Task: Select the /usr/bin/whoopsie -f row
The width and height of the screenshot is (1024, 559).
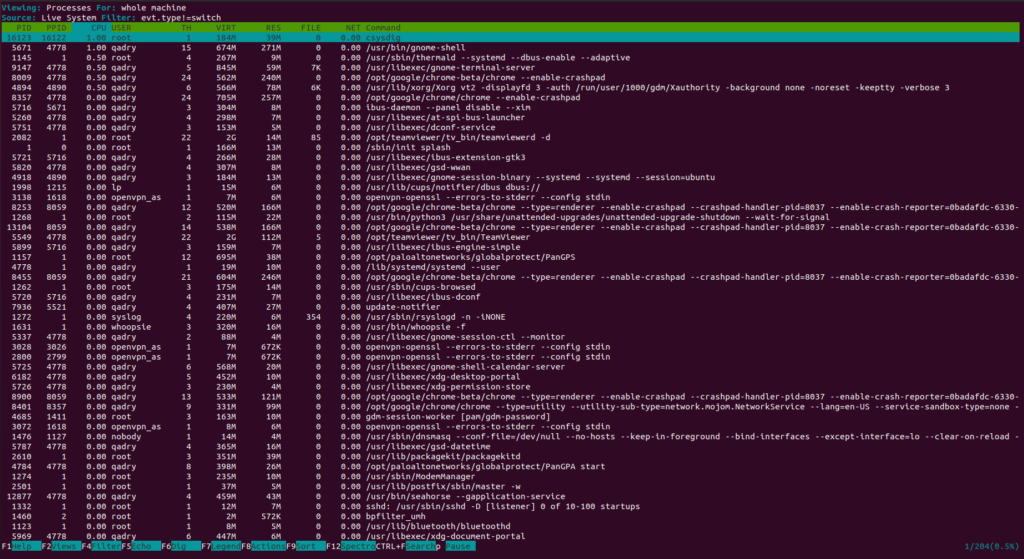Action: pyautogui.click(x=511, y=327)
